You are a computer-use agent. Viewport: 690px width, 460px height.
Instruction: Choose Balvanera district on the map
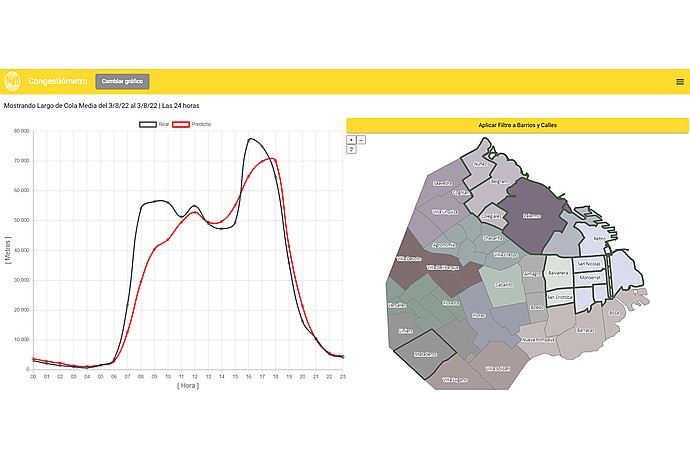[x=558, y=273]
